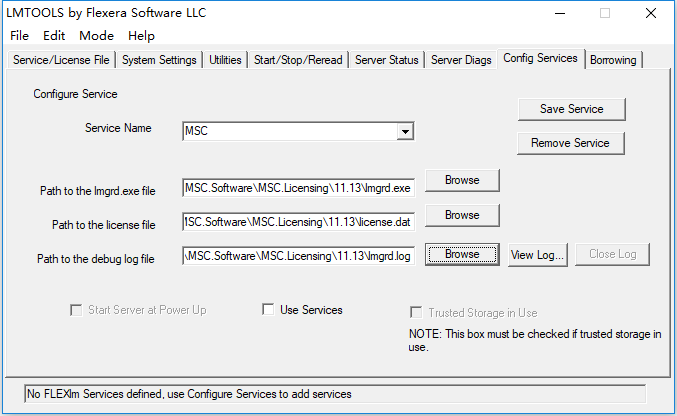Open the Help menu
The image size is (677, 416).
tap(141, 36)
